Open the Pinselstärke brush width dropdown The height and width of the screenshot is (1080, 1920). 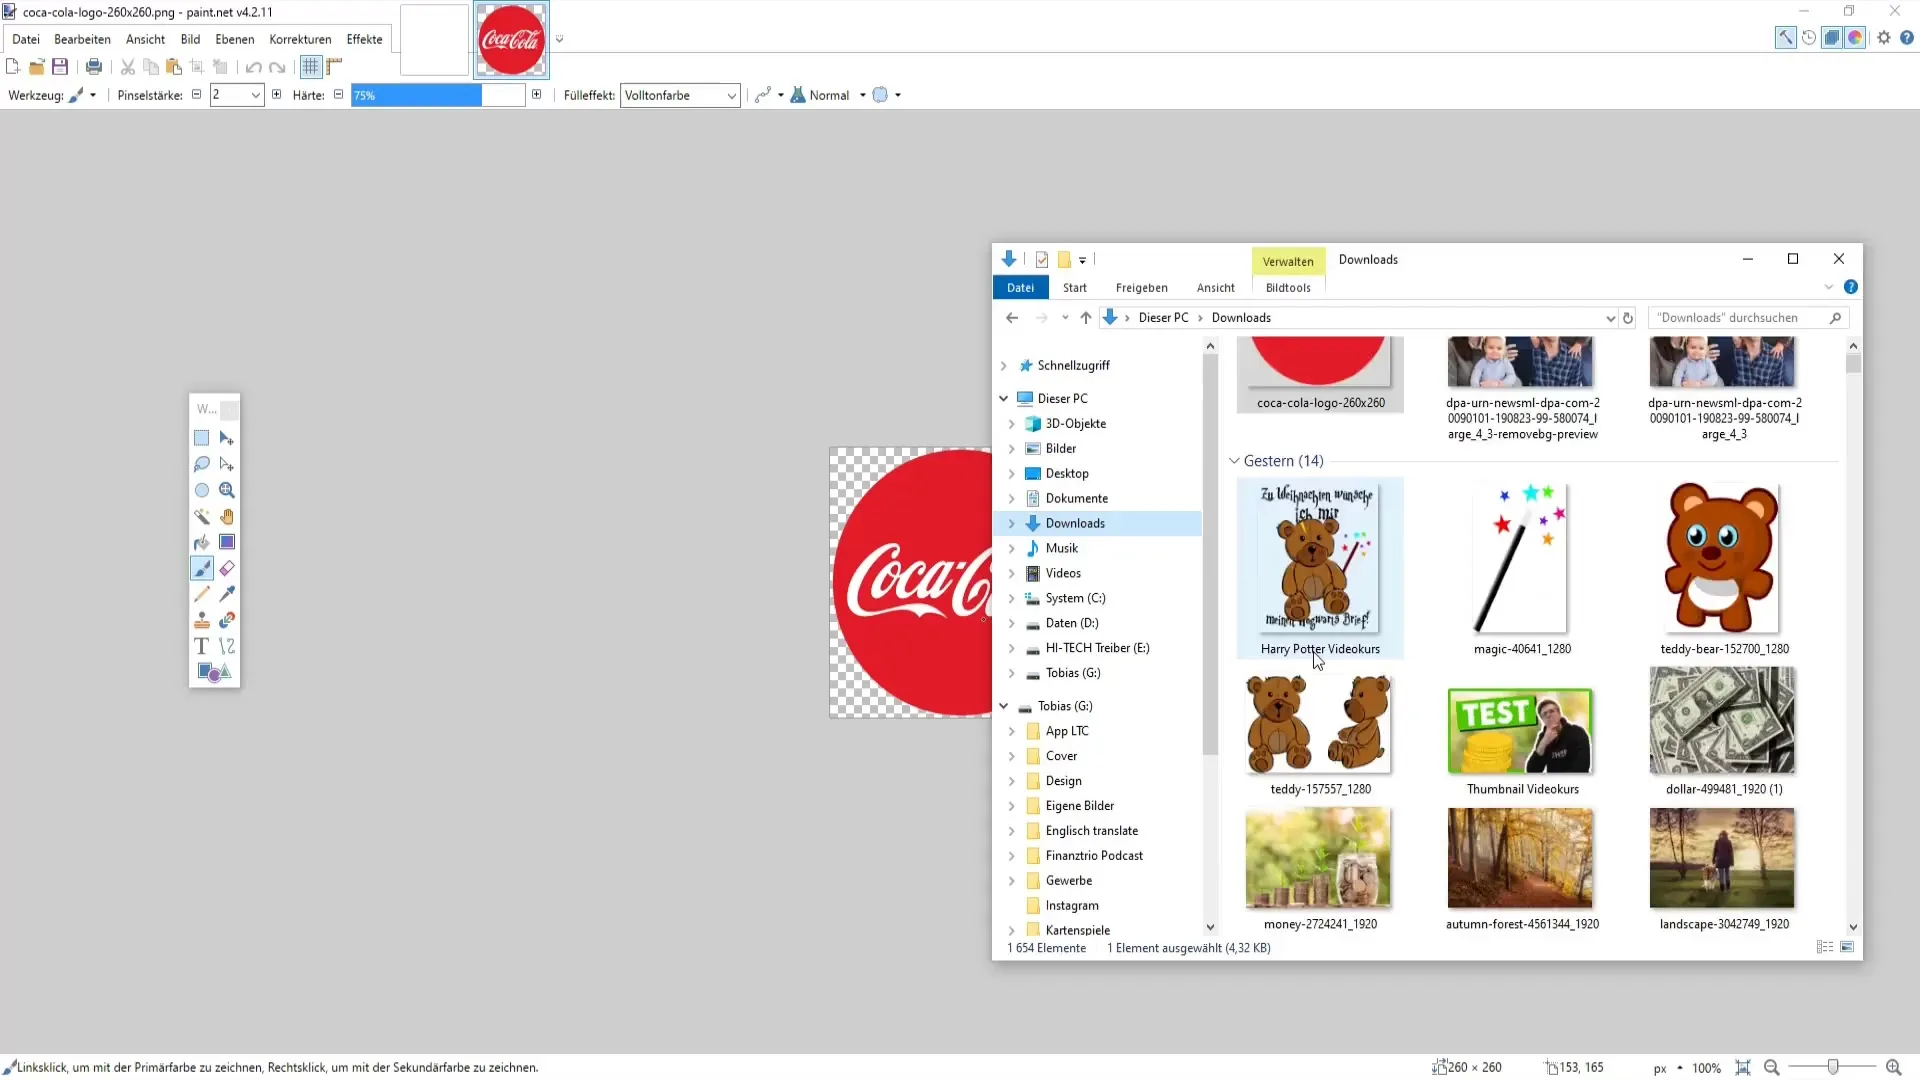click(x=256, y=95)
